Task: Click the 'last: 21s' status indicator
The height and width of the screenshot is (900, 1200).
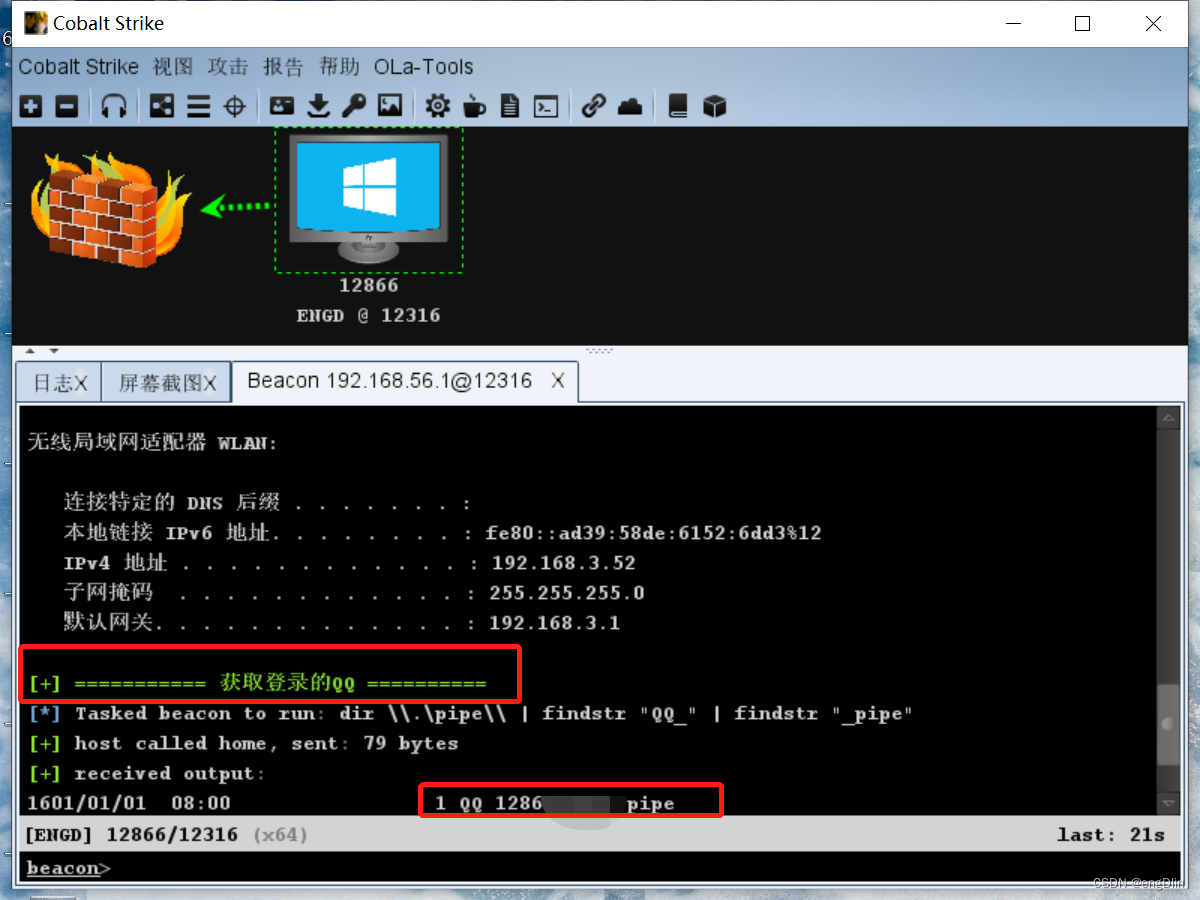Action: coord(1111,834)
